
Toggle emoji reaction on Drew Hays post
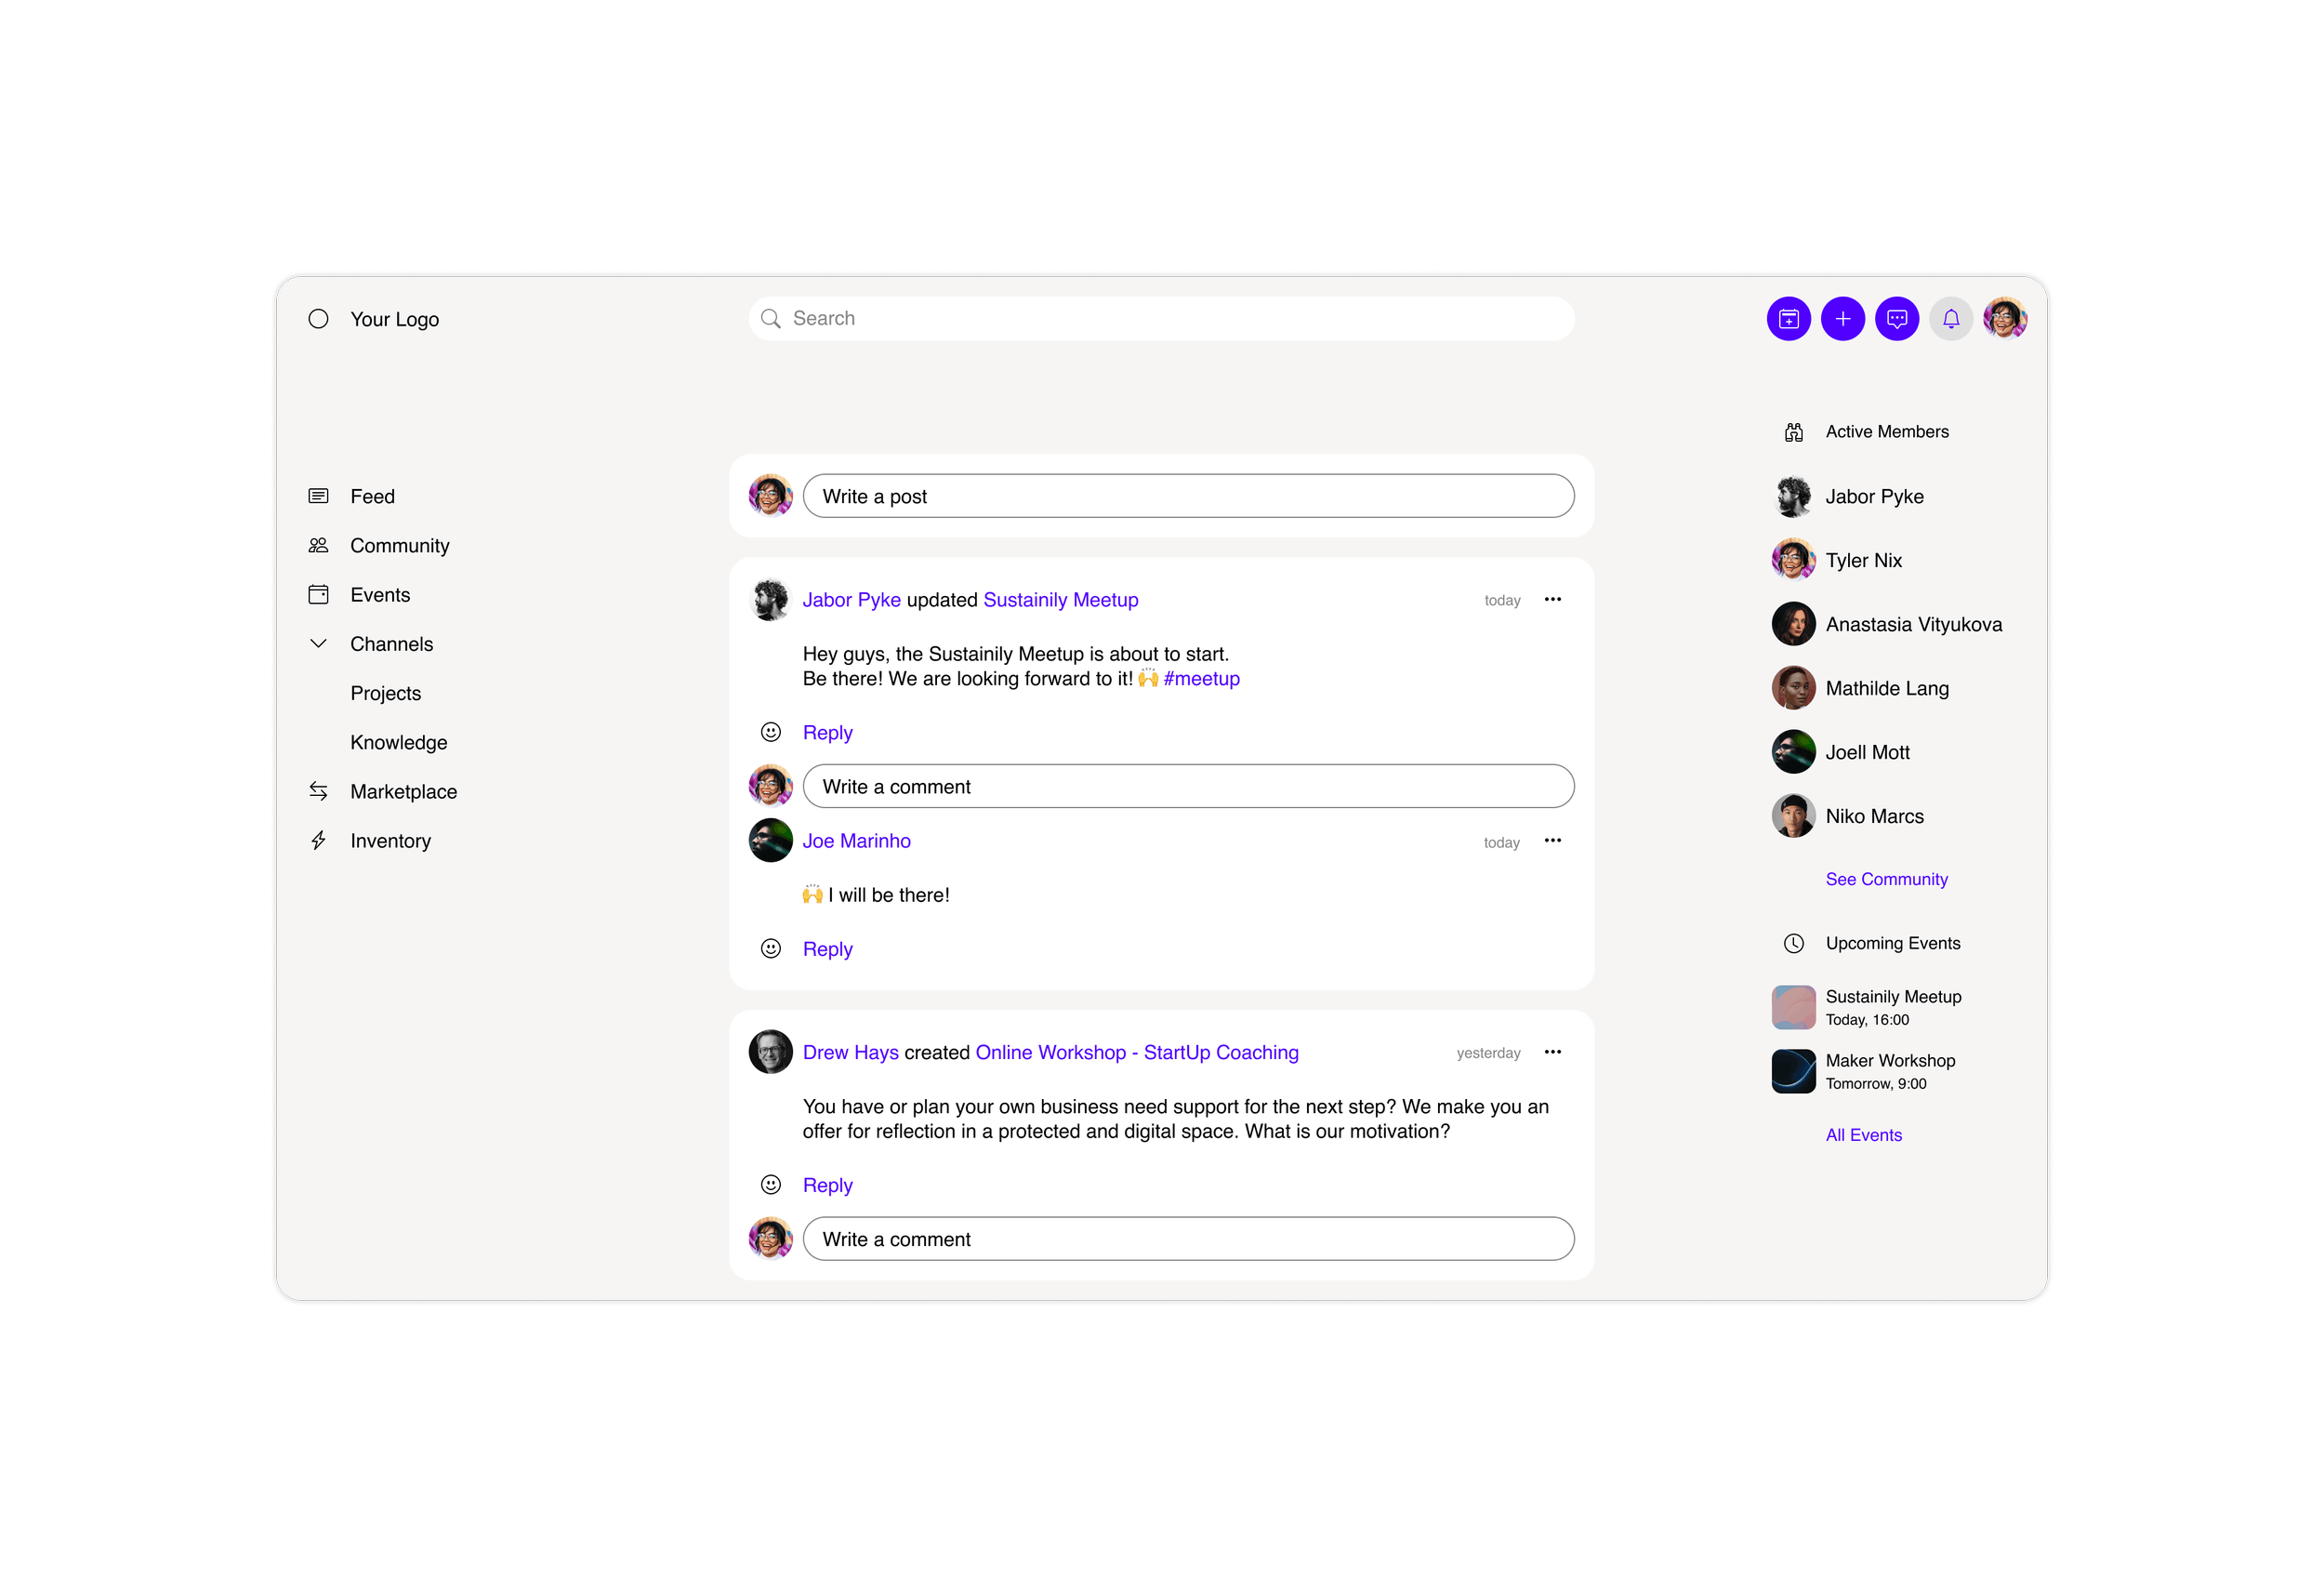(x=772, y=1185)
